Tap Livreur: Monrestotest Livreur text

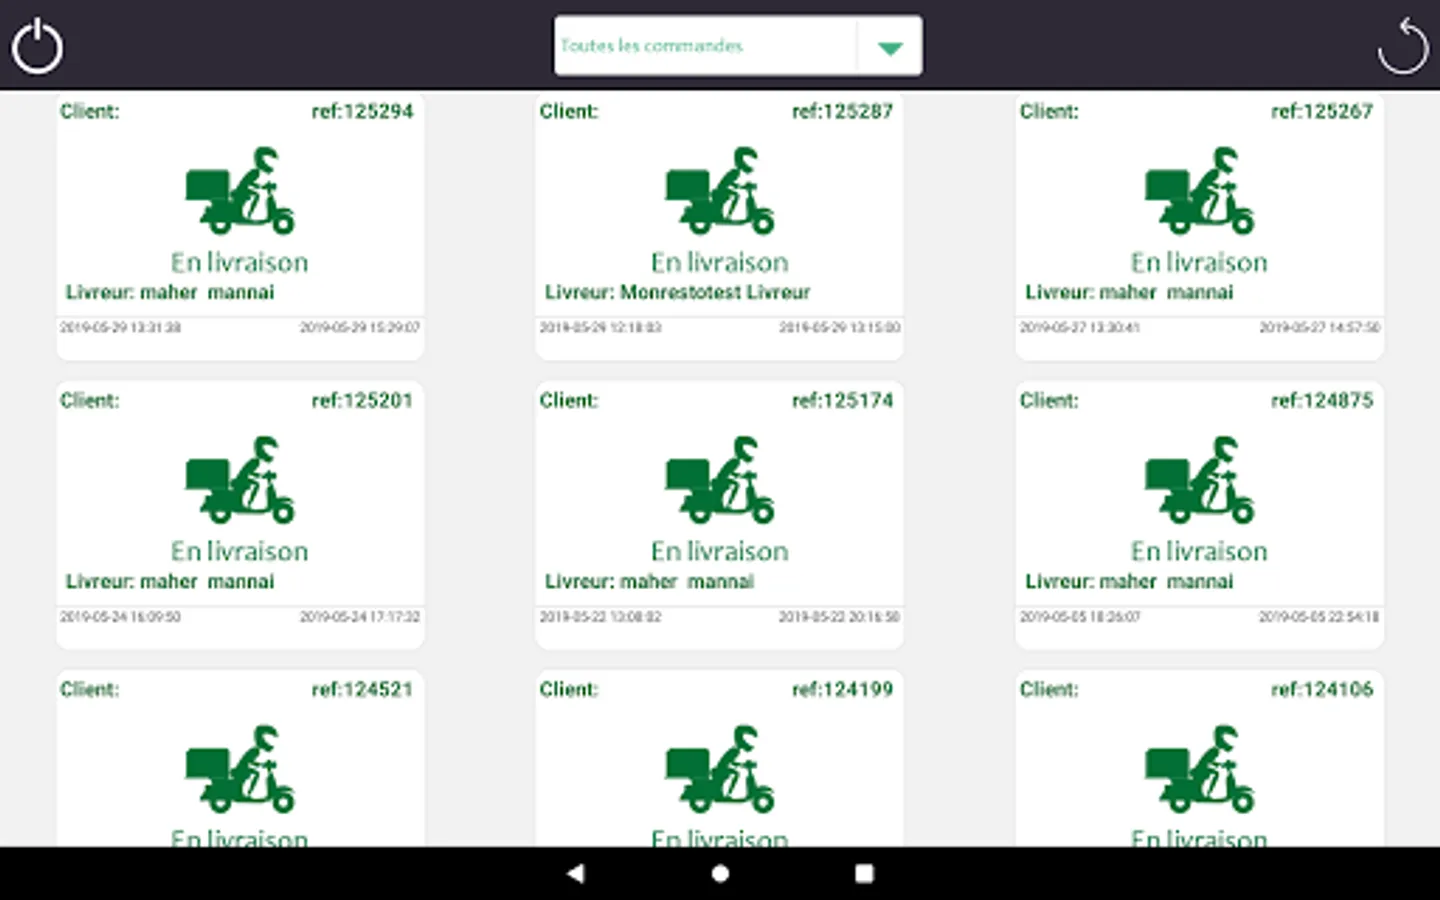[x=678, y=292]
